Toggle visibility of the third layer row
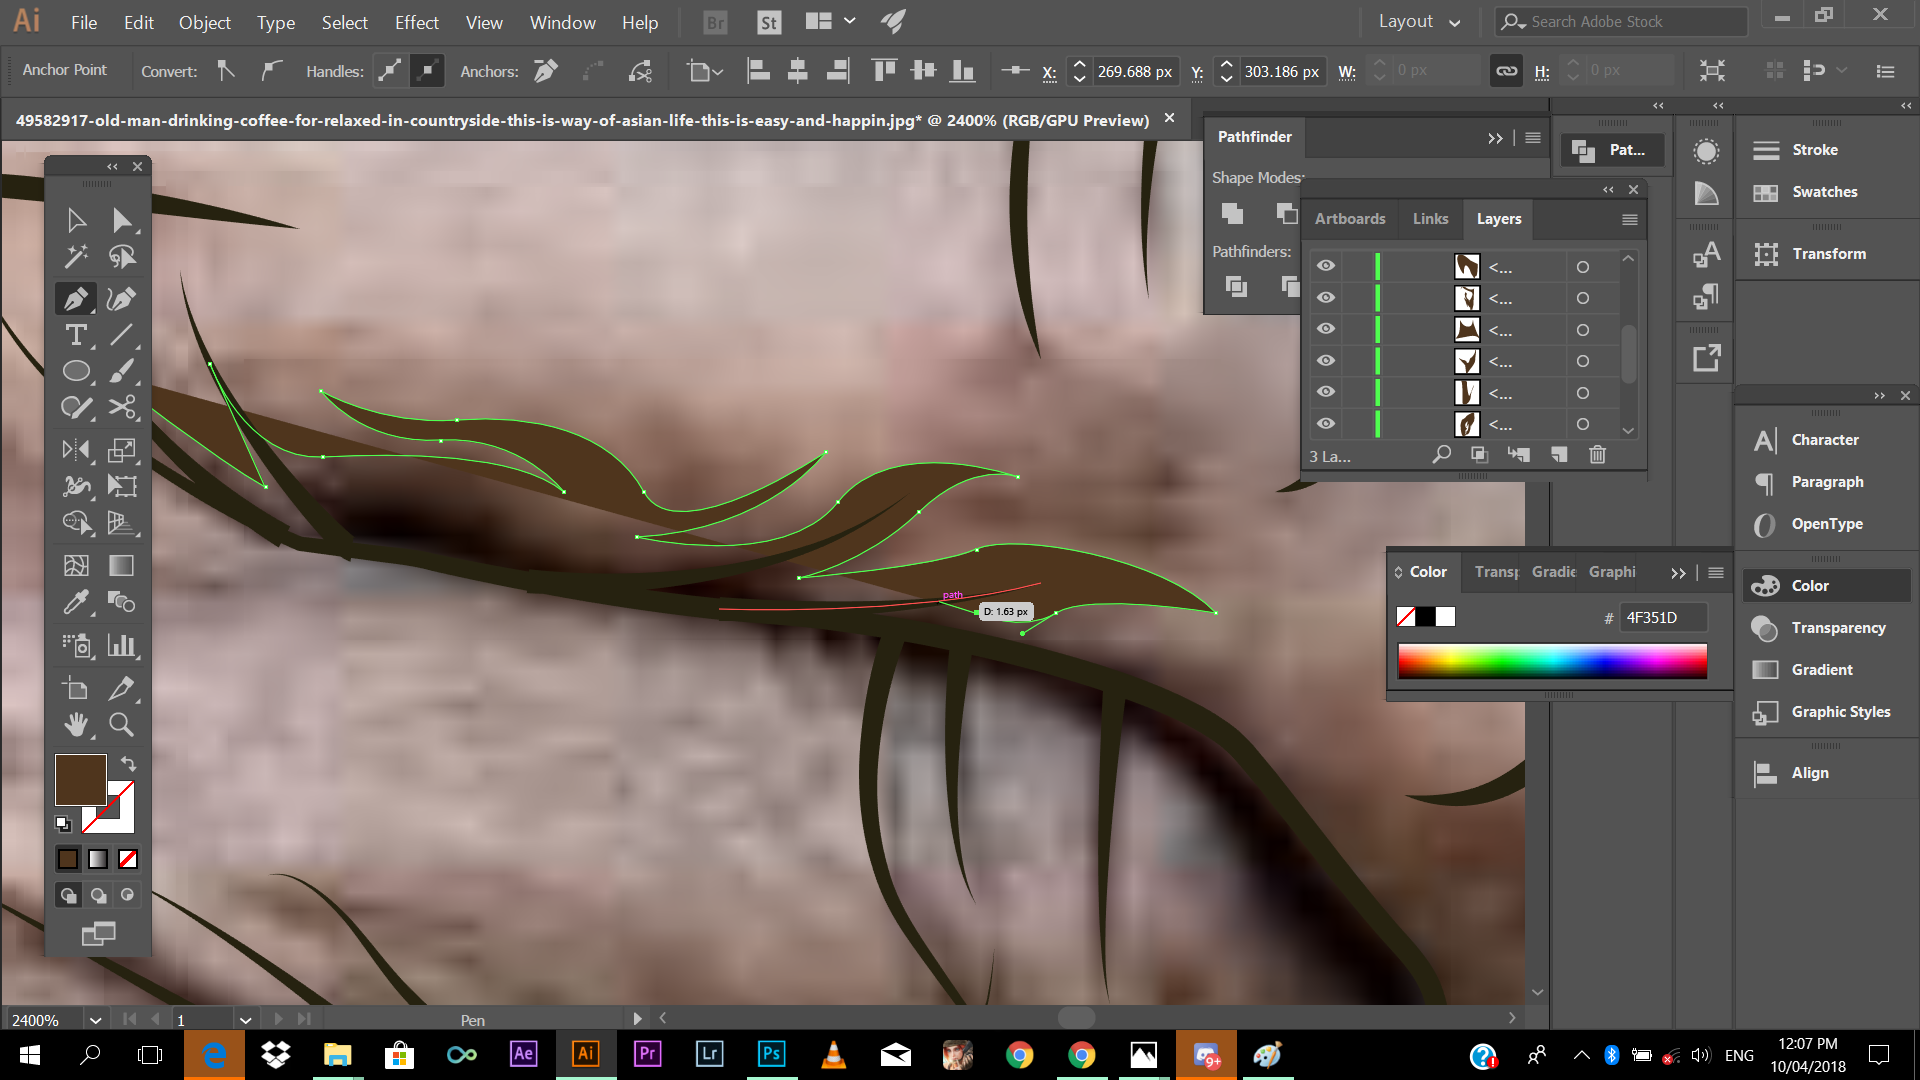This screenshot has height=1080, width=1920. pyautogui.click(x=1326, y=329)
